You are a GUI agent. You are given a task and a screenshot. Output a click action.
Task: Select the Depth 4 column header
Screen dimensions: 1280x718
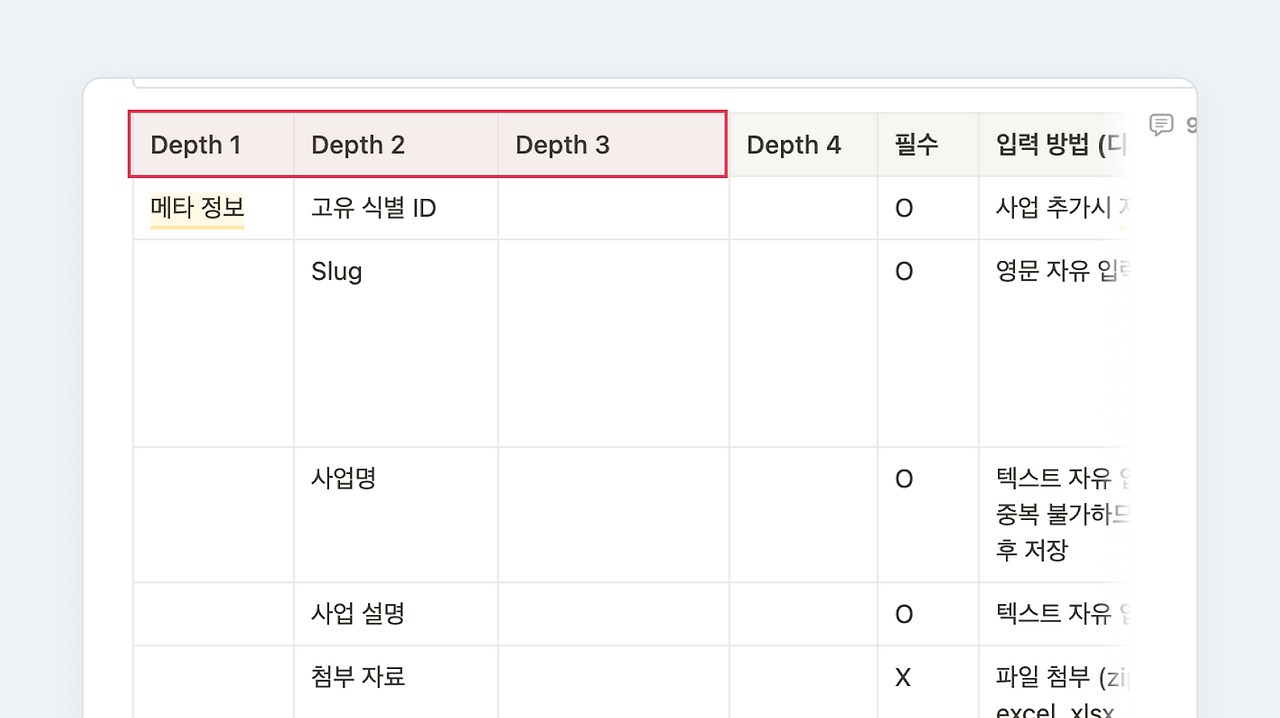coord(803,145)
